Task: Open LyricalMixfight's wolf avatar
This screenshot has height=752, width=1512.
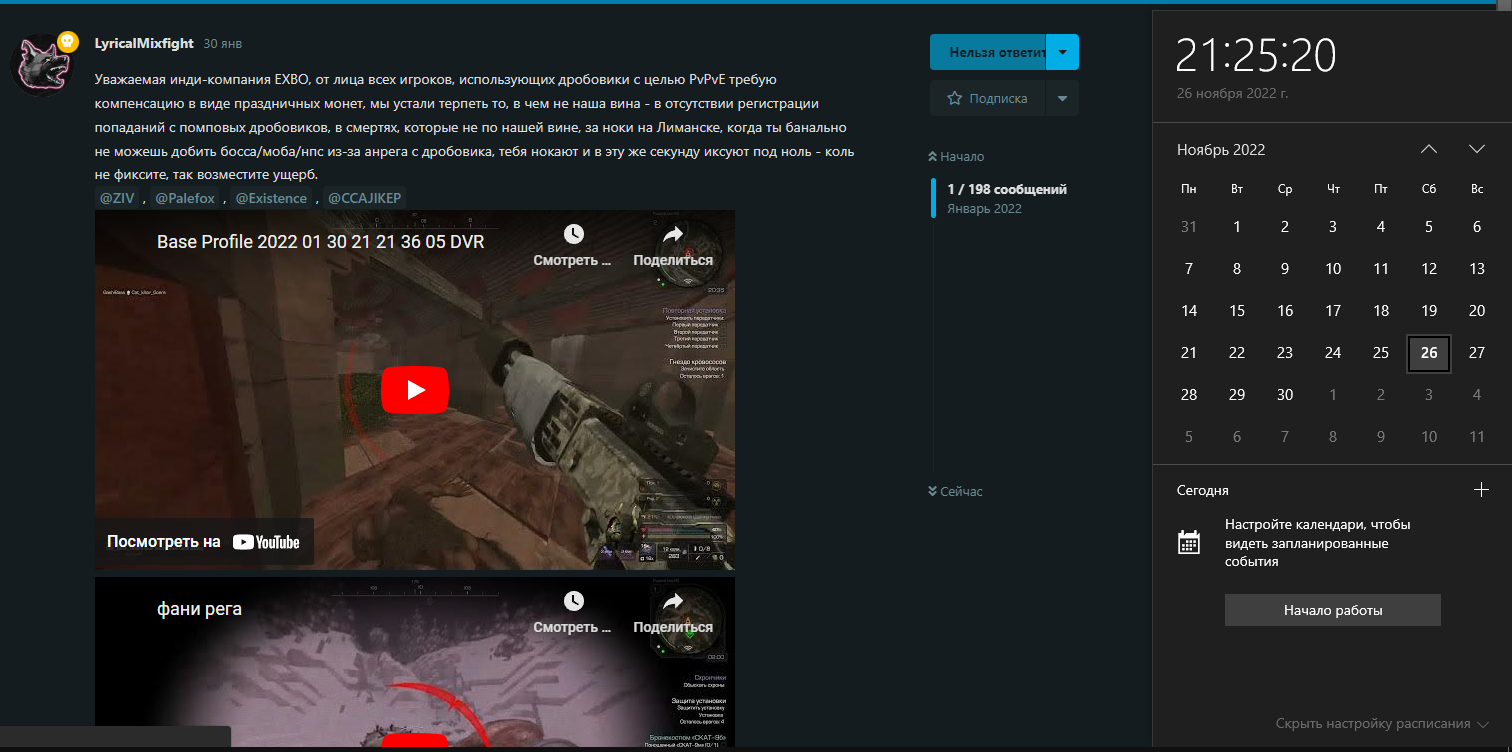Action: (43, 66)
